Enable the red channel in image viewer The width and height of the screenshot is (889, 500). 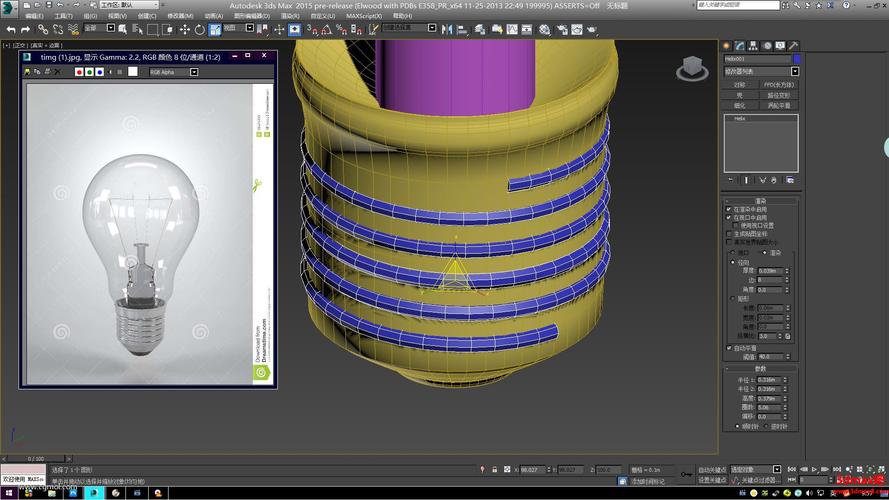[x=78, y=72]
